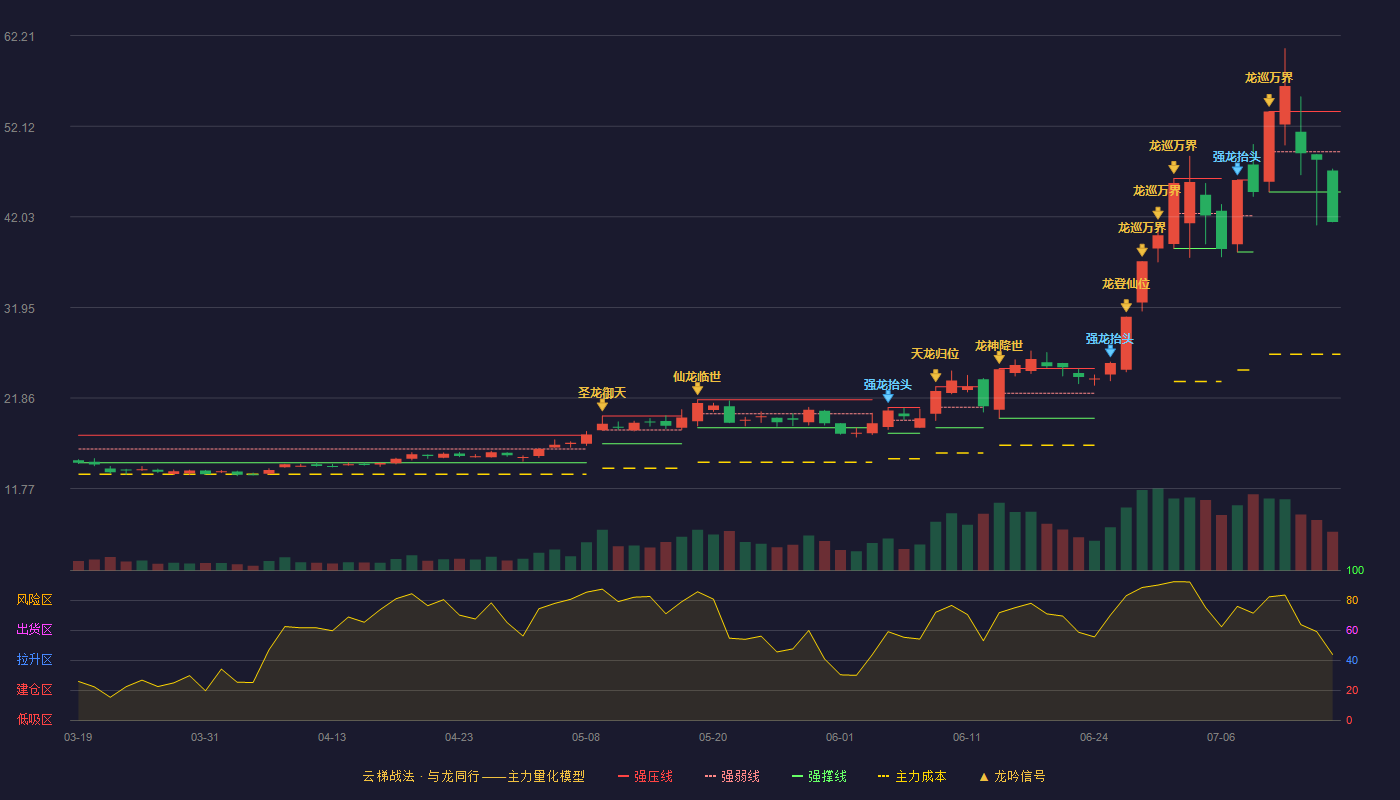
Task: Pick the 04-23 date label
Action: 459,737
